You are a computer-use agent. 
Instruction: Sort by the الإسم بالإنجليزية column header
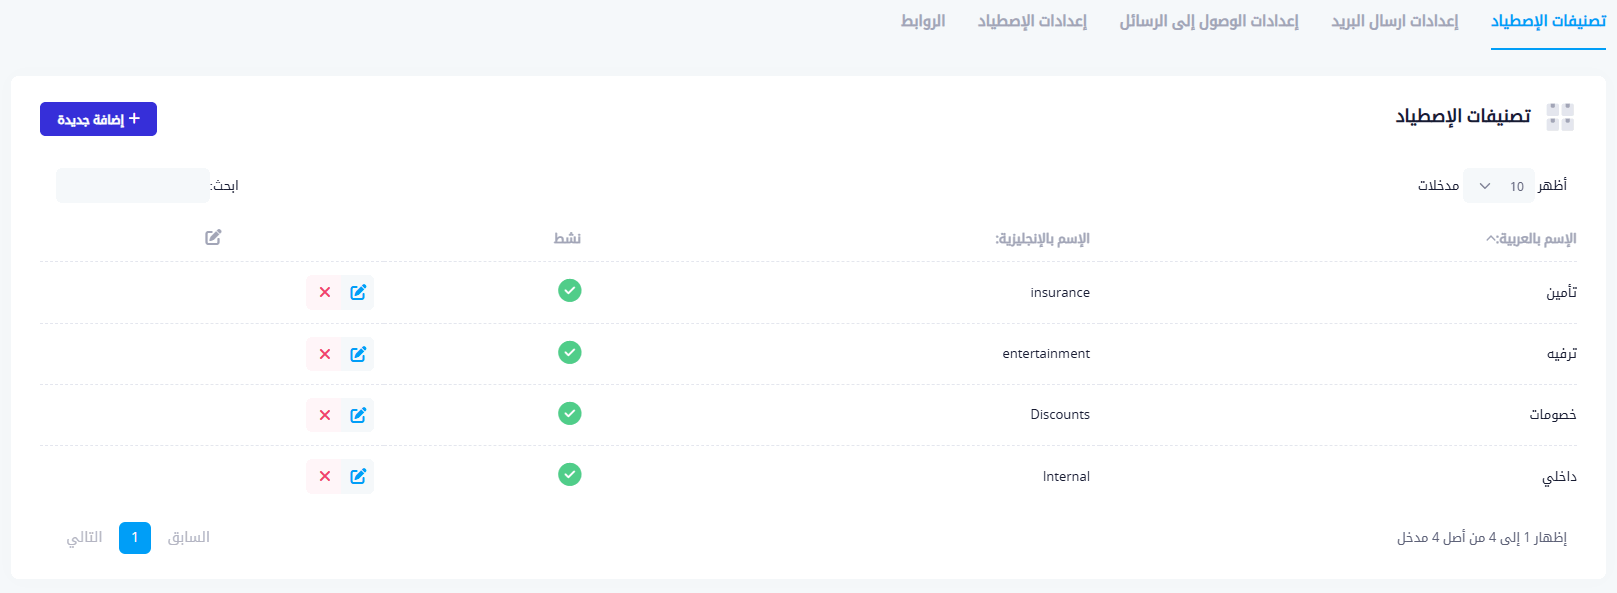1042,239
